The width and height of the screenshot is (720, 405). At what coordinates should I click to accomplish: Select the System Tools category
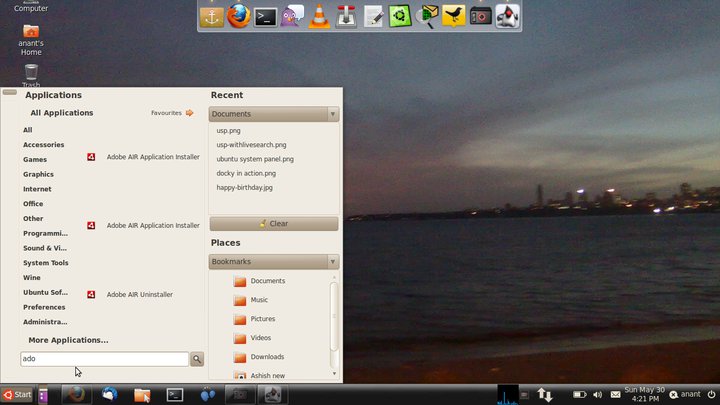pyautogui.click(x=46, y=263)
